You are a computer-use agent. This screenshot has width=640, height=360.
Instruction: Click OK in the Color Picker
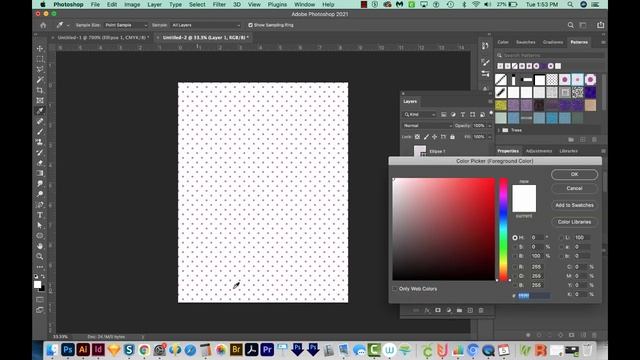574,174
